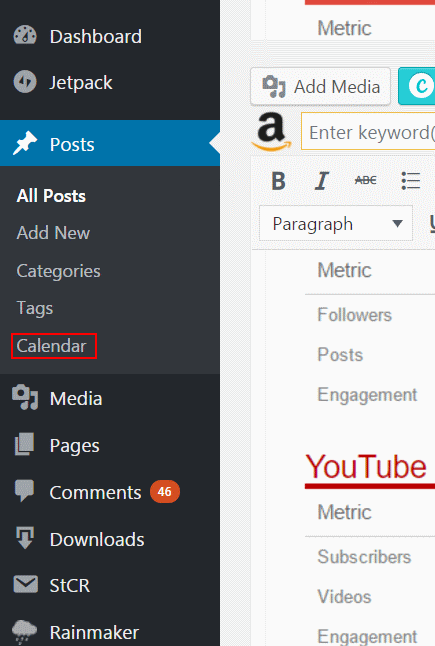Toggle italic formatting in editor
435x646 pixels.
322,181
